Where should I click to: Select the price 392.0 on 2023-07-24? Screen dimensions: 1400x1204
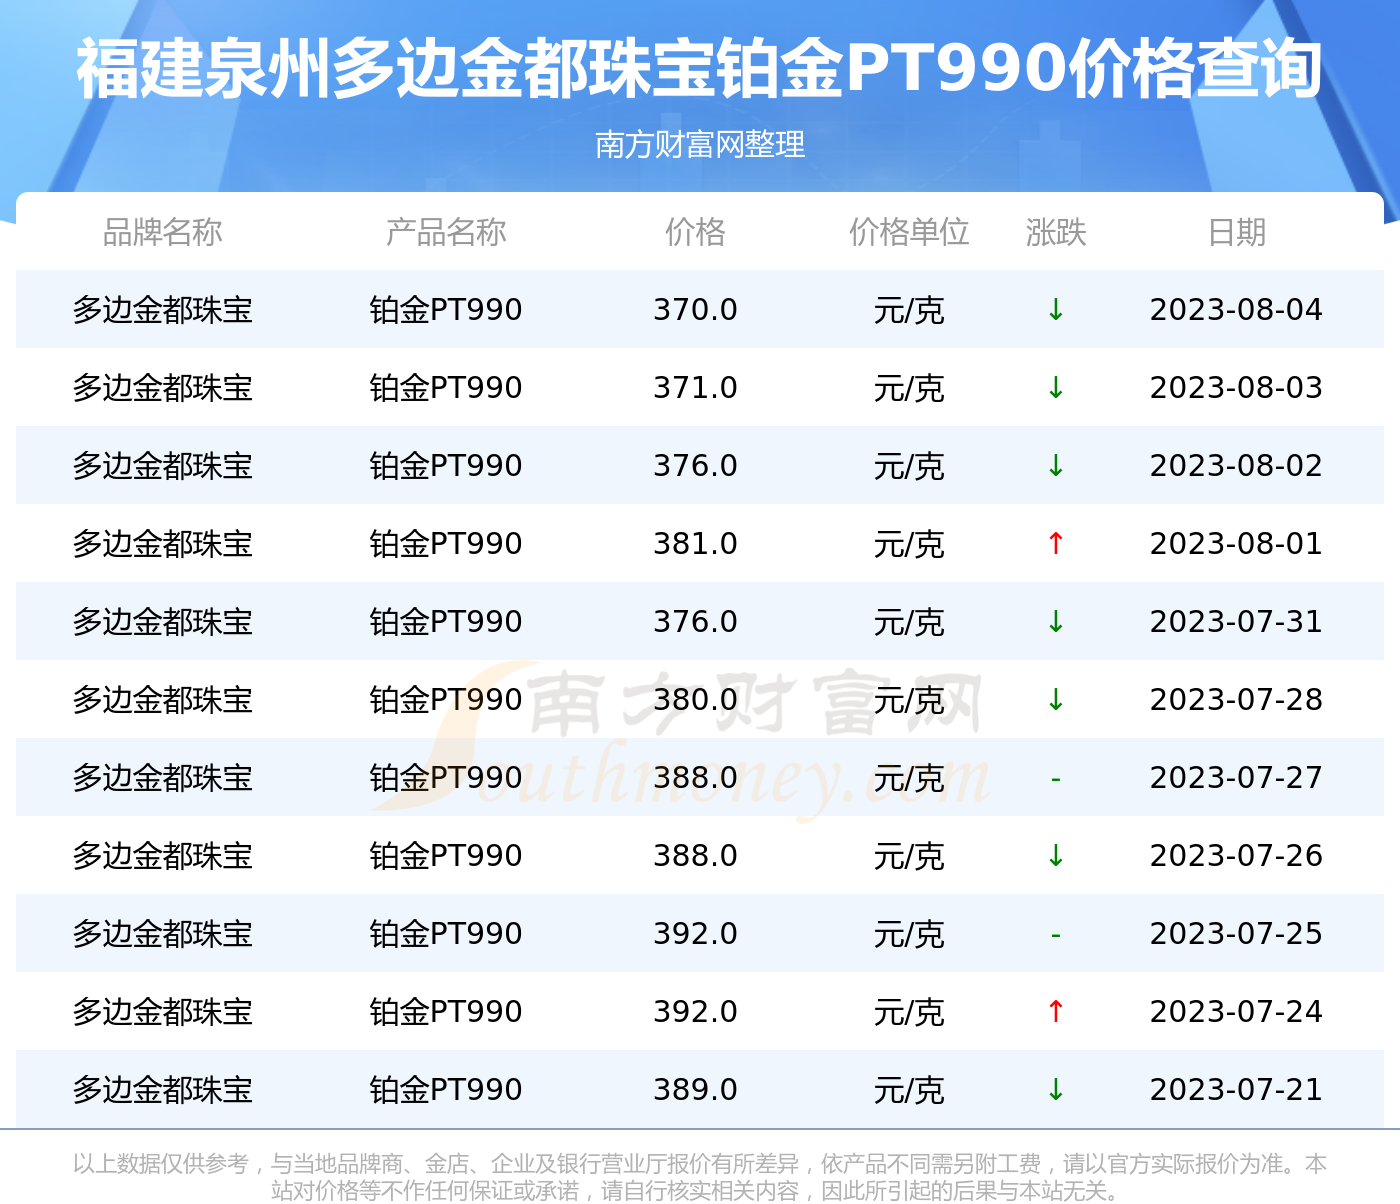695,1012
